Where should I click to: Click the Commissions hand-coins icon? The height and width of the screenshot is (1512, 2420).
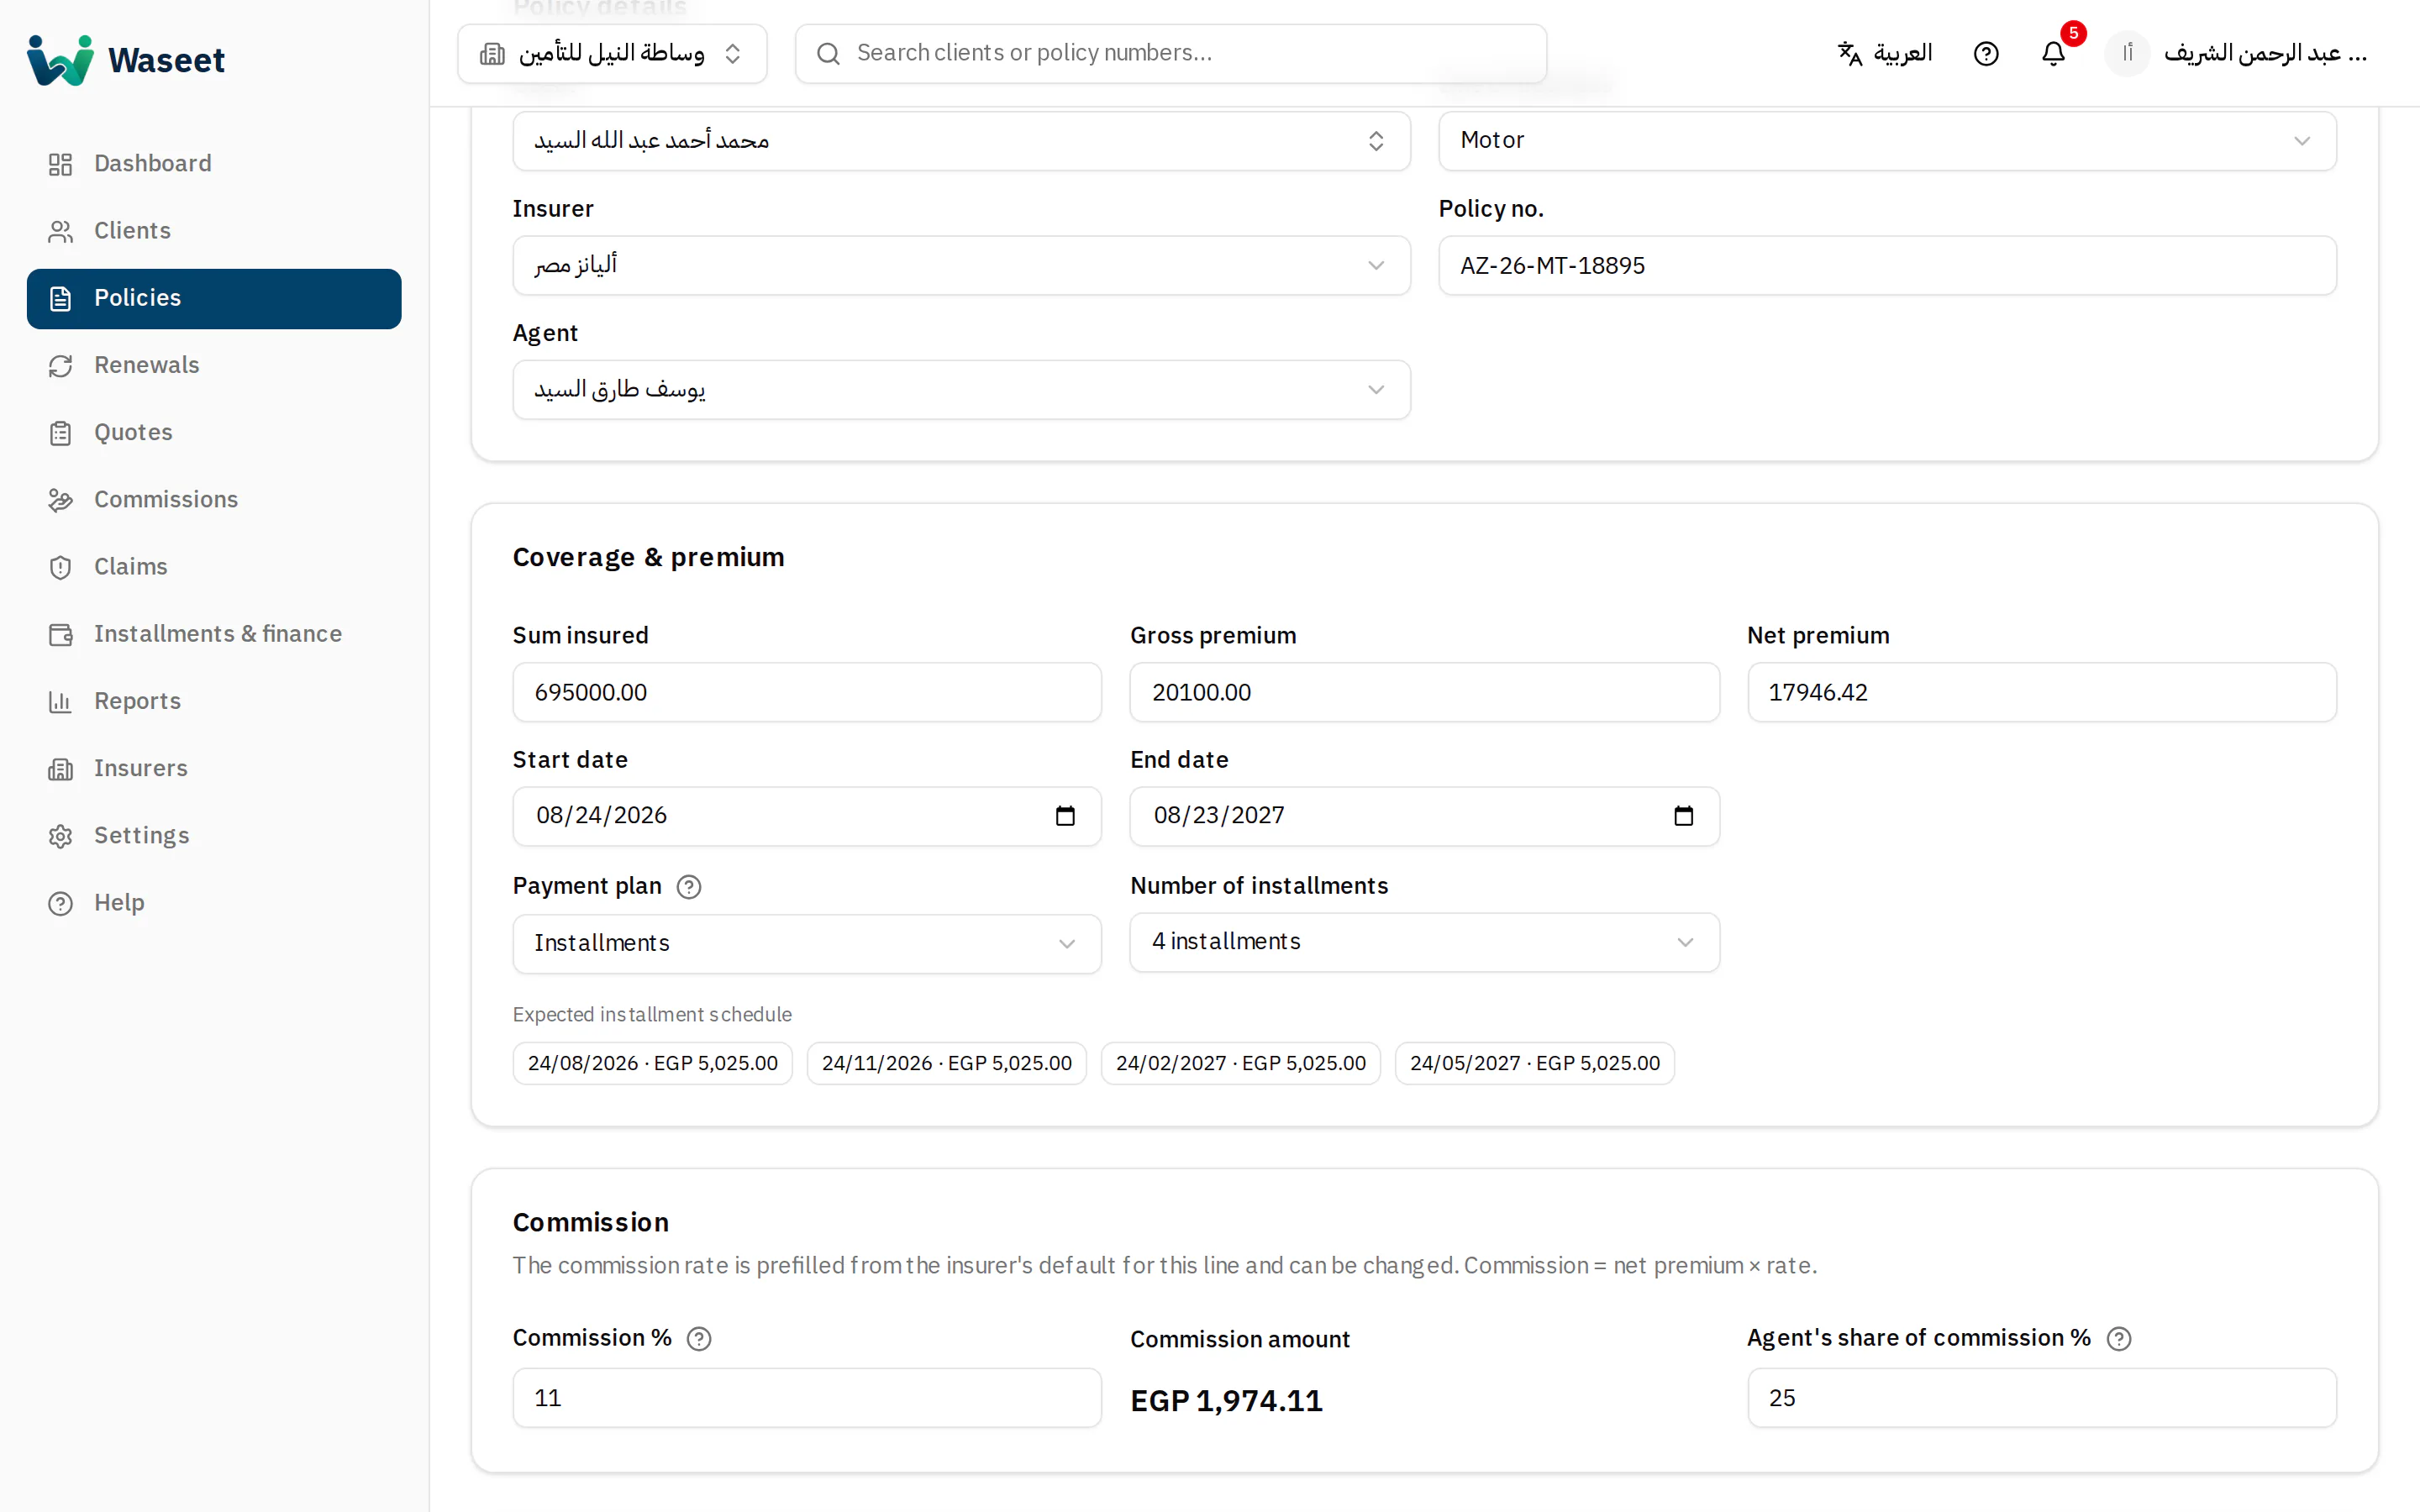[61, 500]
